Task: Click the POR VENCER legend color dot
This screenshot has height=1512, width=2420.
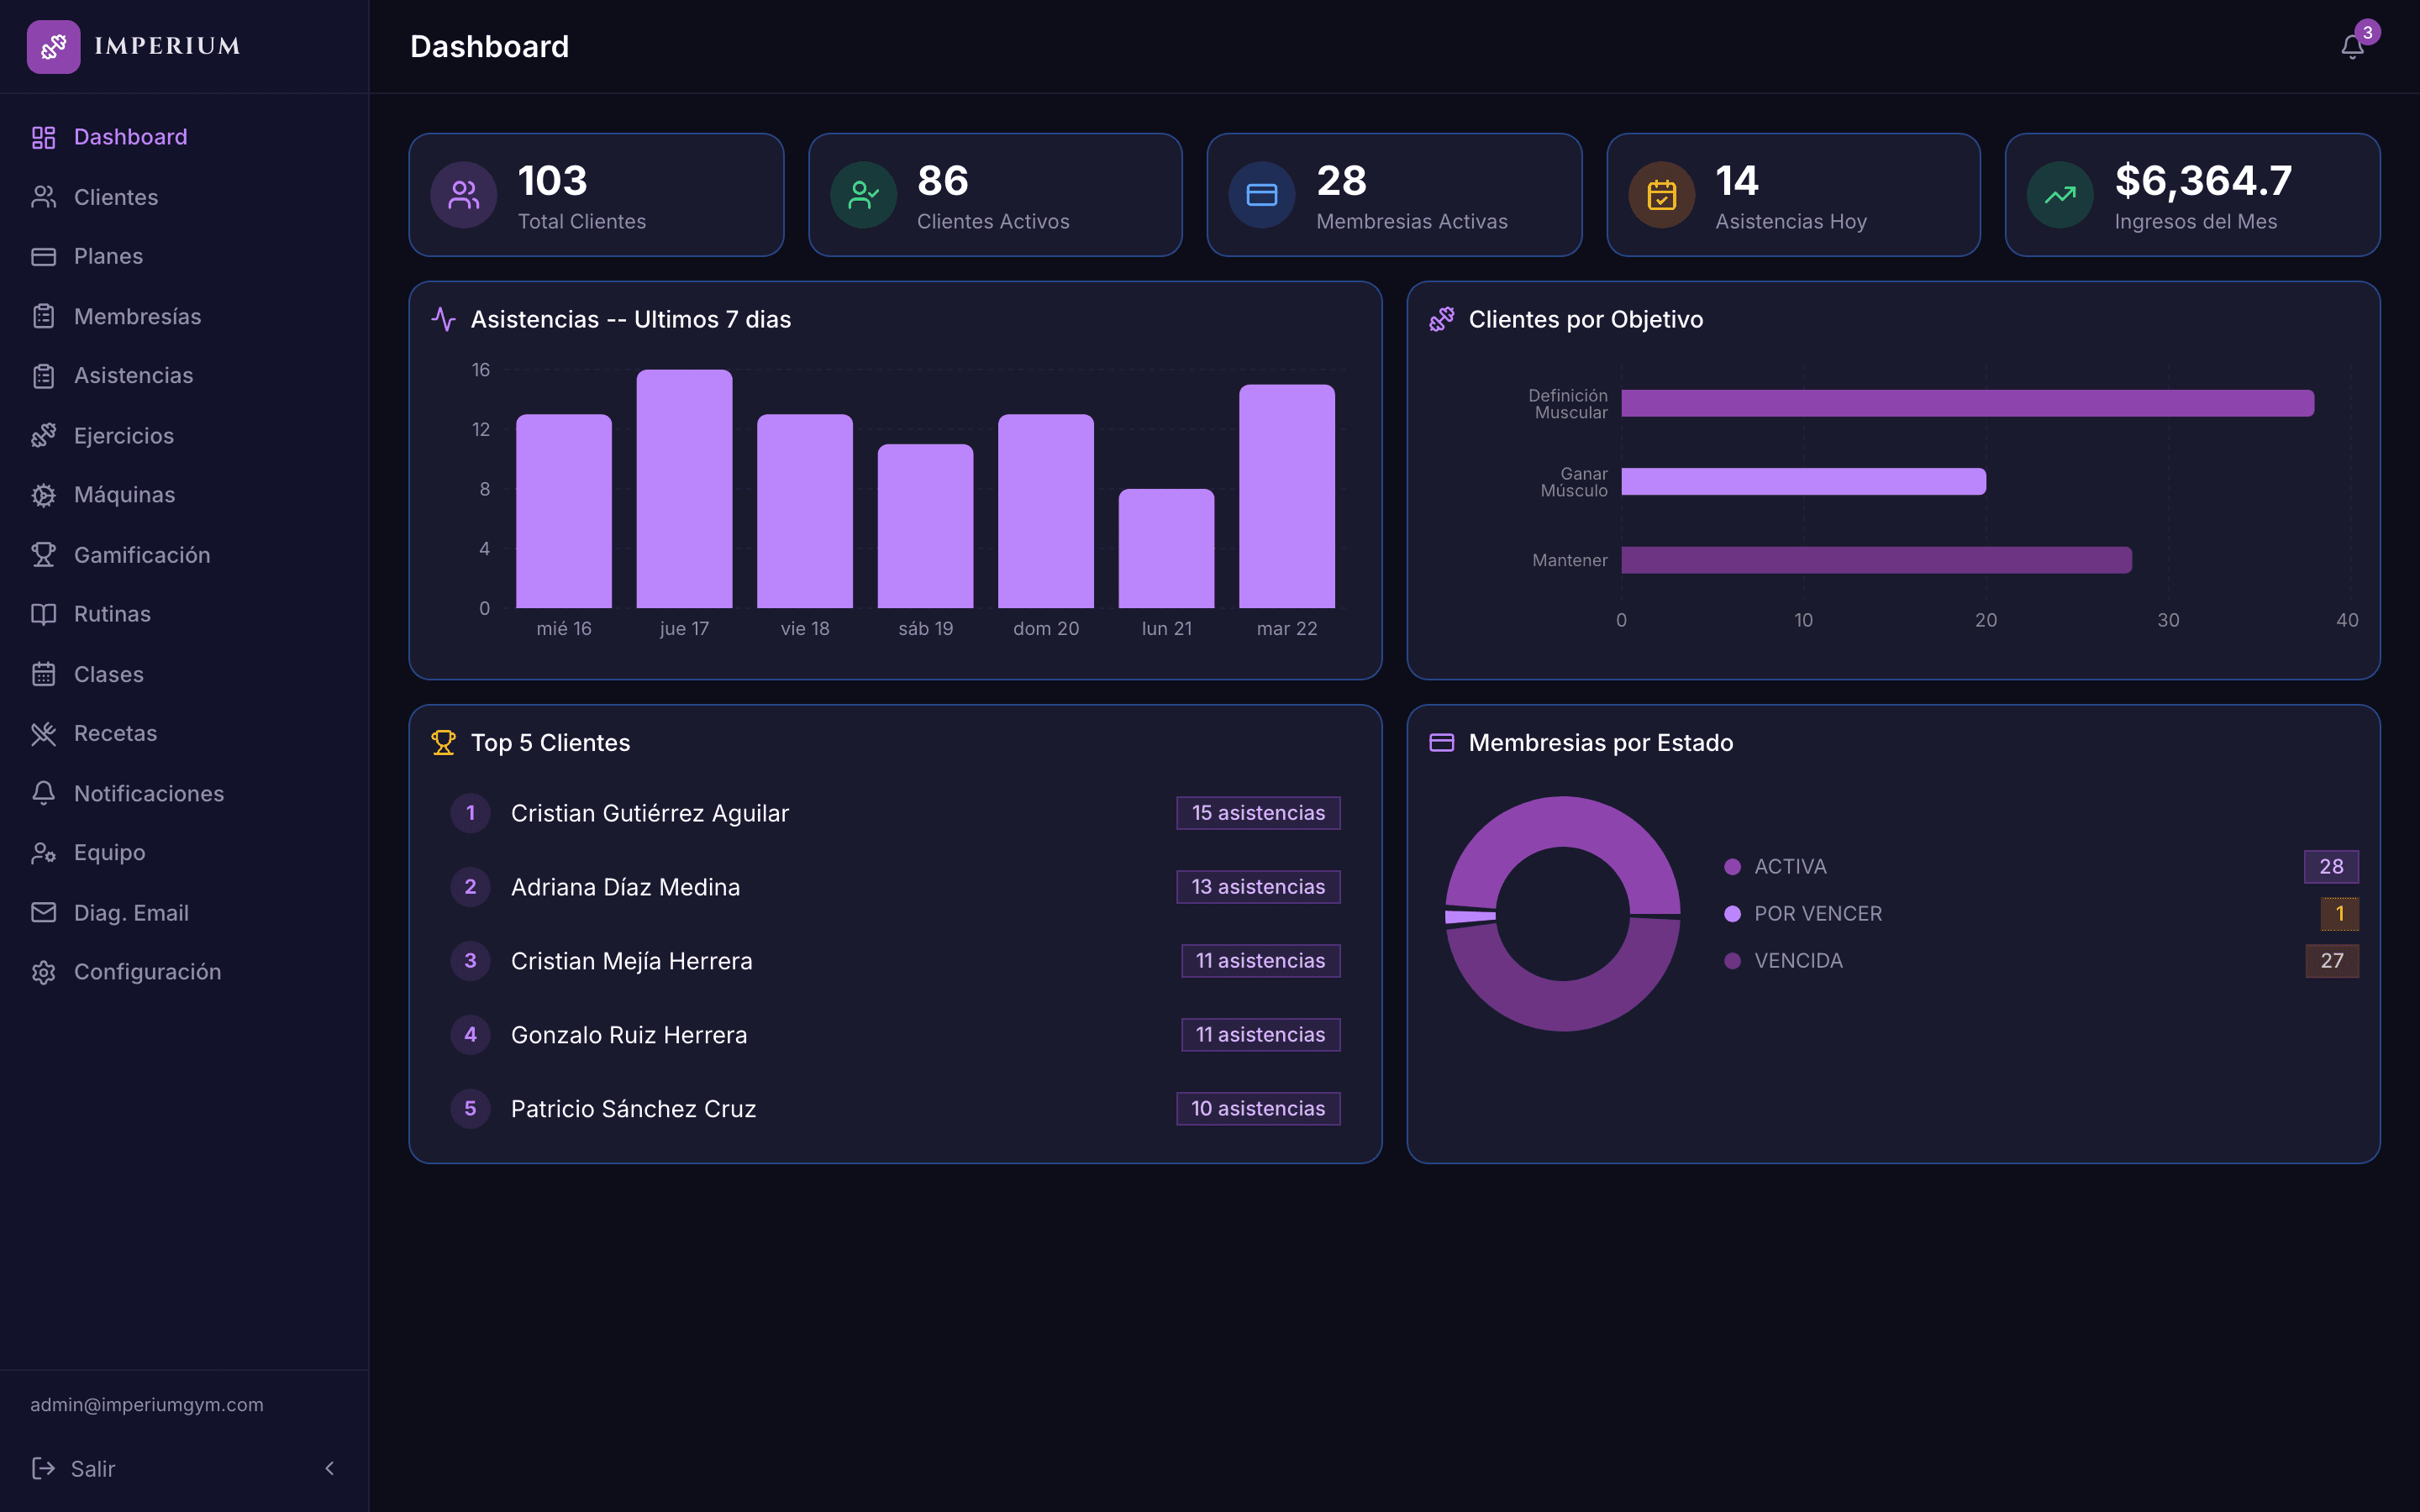Action: [x=1732, y=914]
